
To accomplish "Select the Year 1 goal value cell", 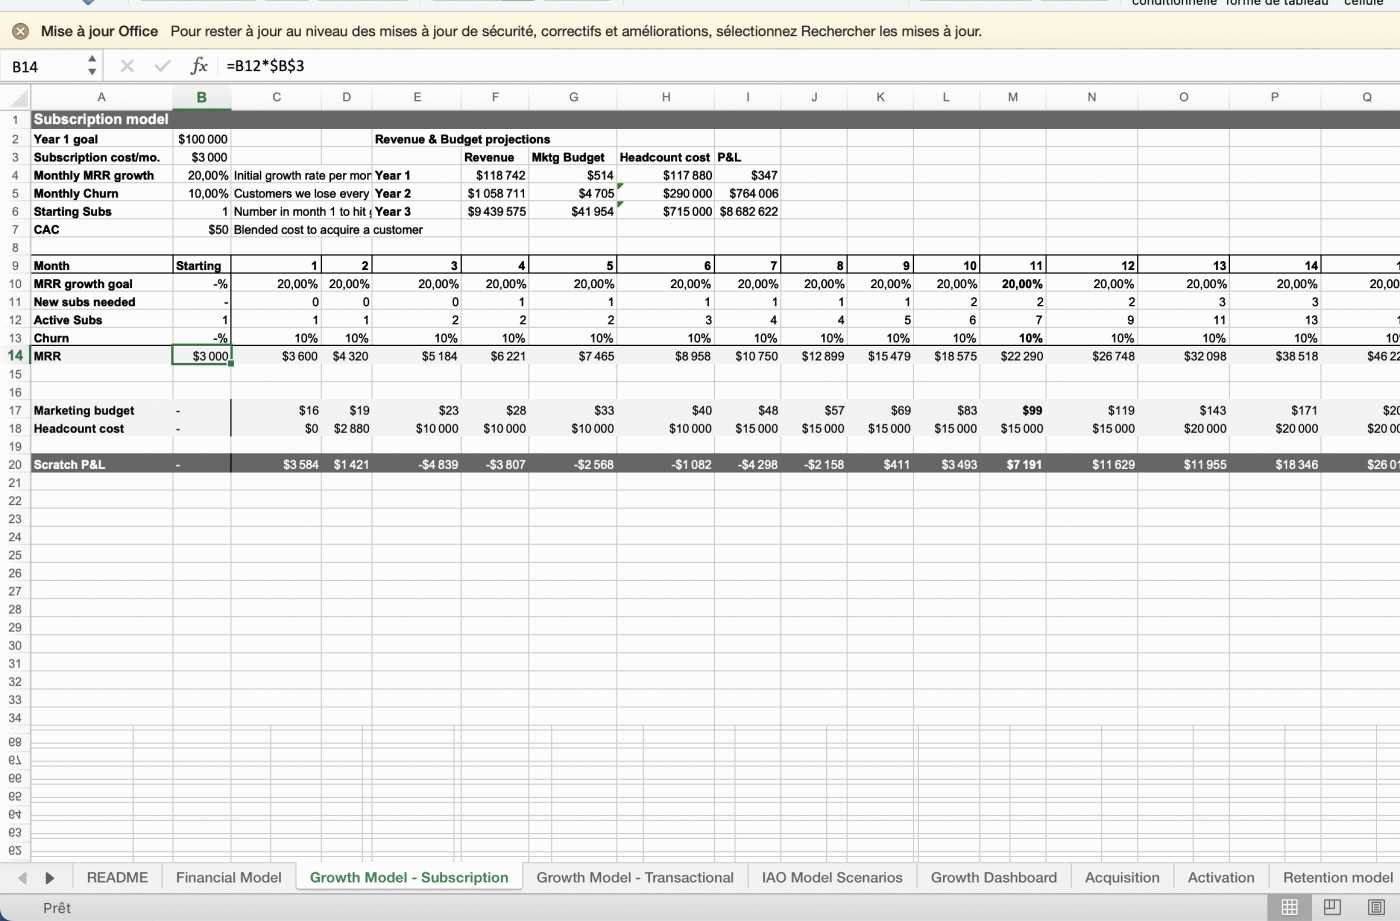I will pos(202,139).
